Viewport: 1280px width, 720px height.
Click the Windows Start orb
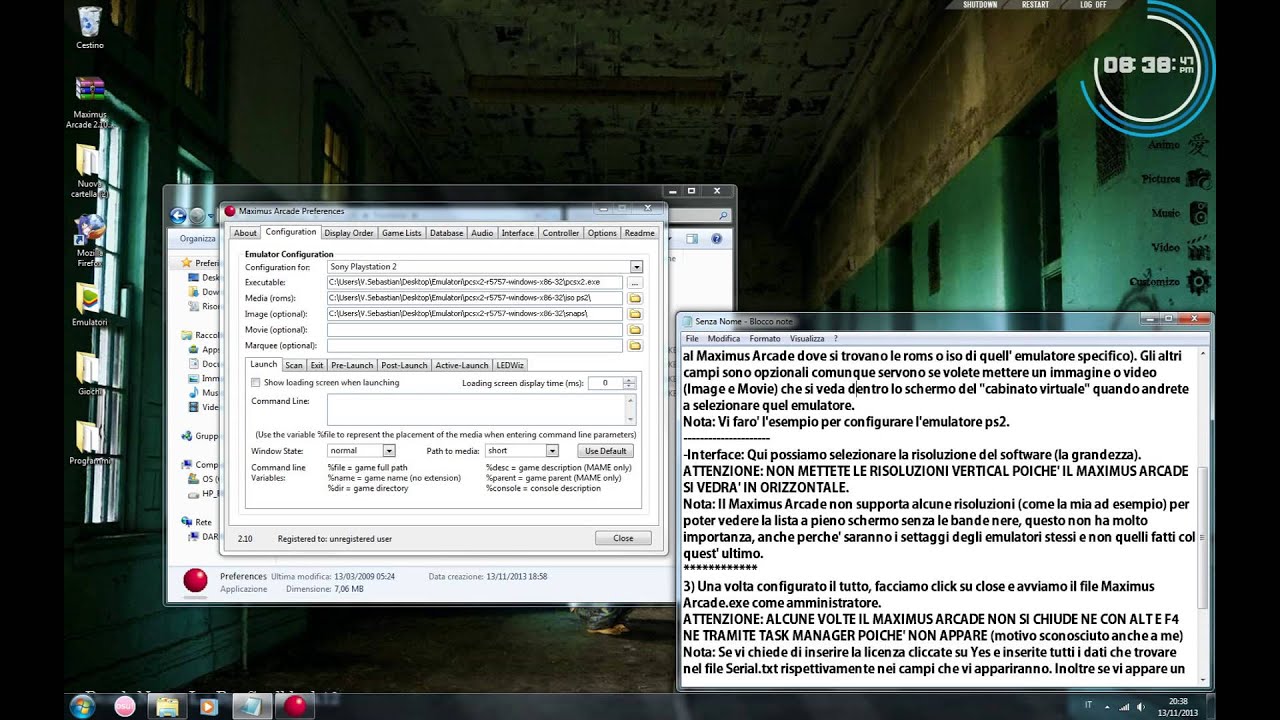click(82, 706)
